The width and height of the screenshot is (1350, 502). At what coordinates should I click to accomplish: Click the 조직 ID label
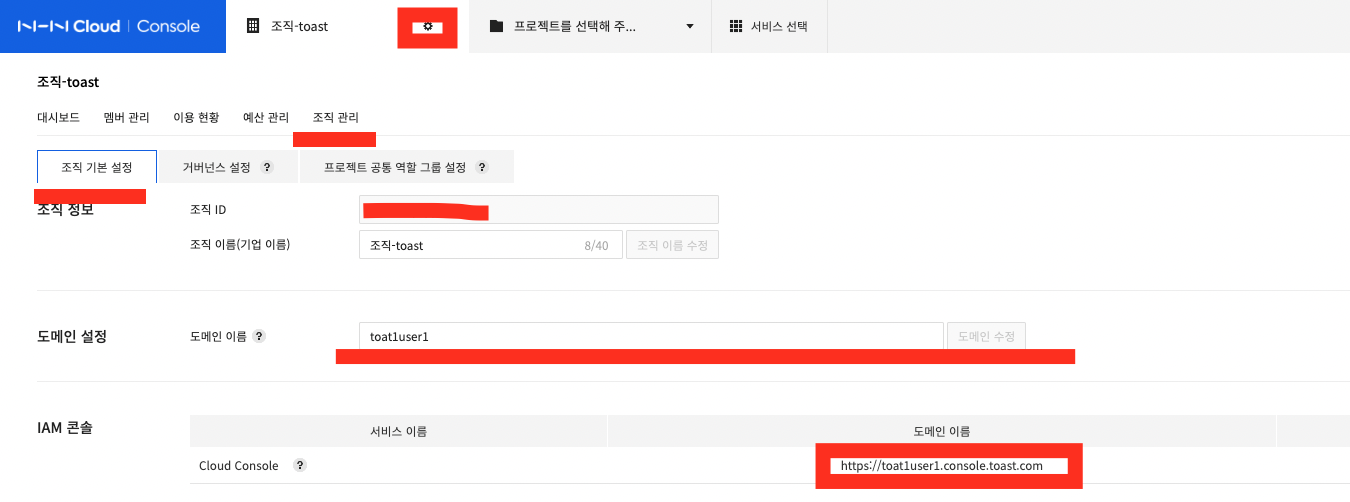click(x=209, y=209)
